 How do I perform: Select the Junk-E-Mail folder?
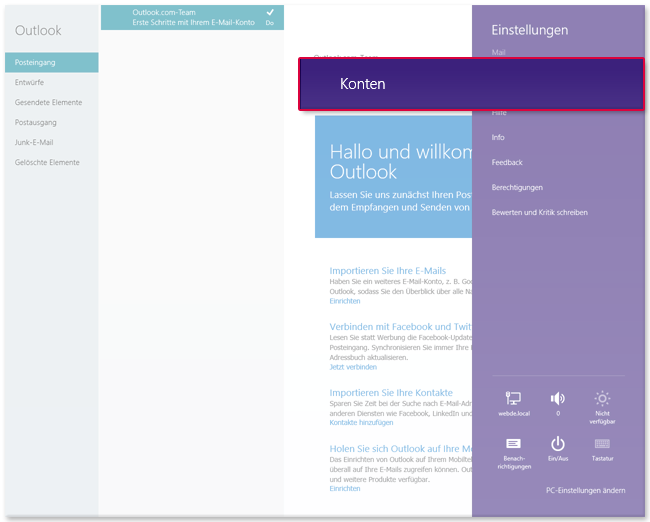click(x=34, y=143)
